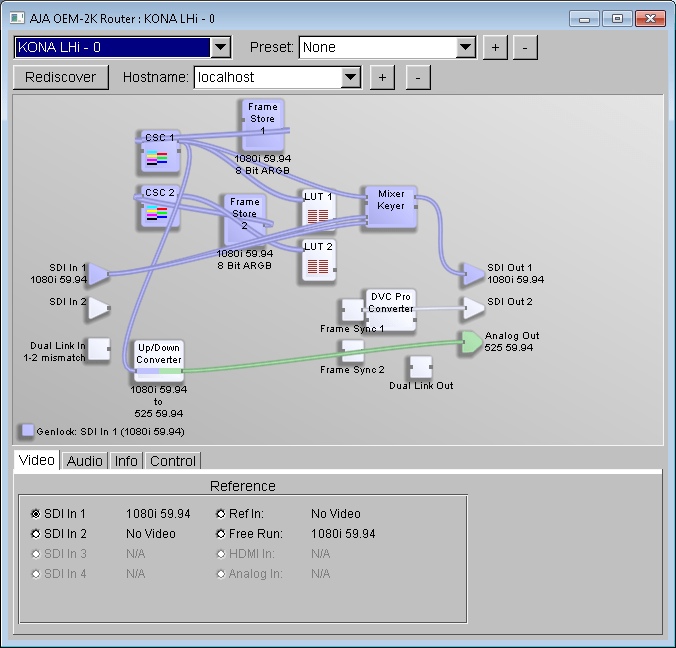This screenshot has width=676, height=648.
Task: Select the Free Run reference option
Action: 221,534
